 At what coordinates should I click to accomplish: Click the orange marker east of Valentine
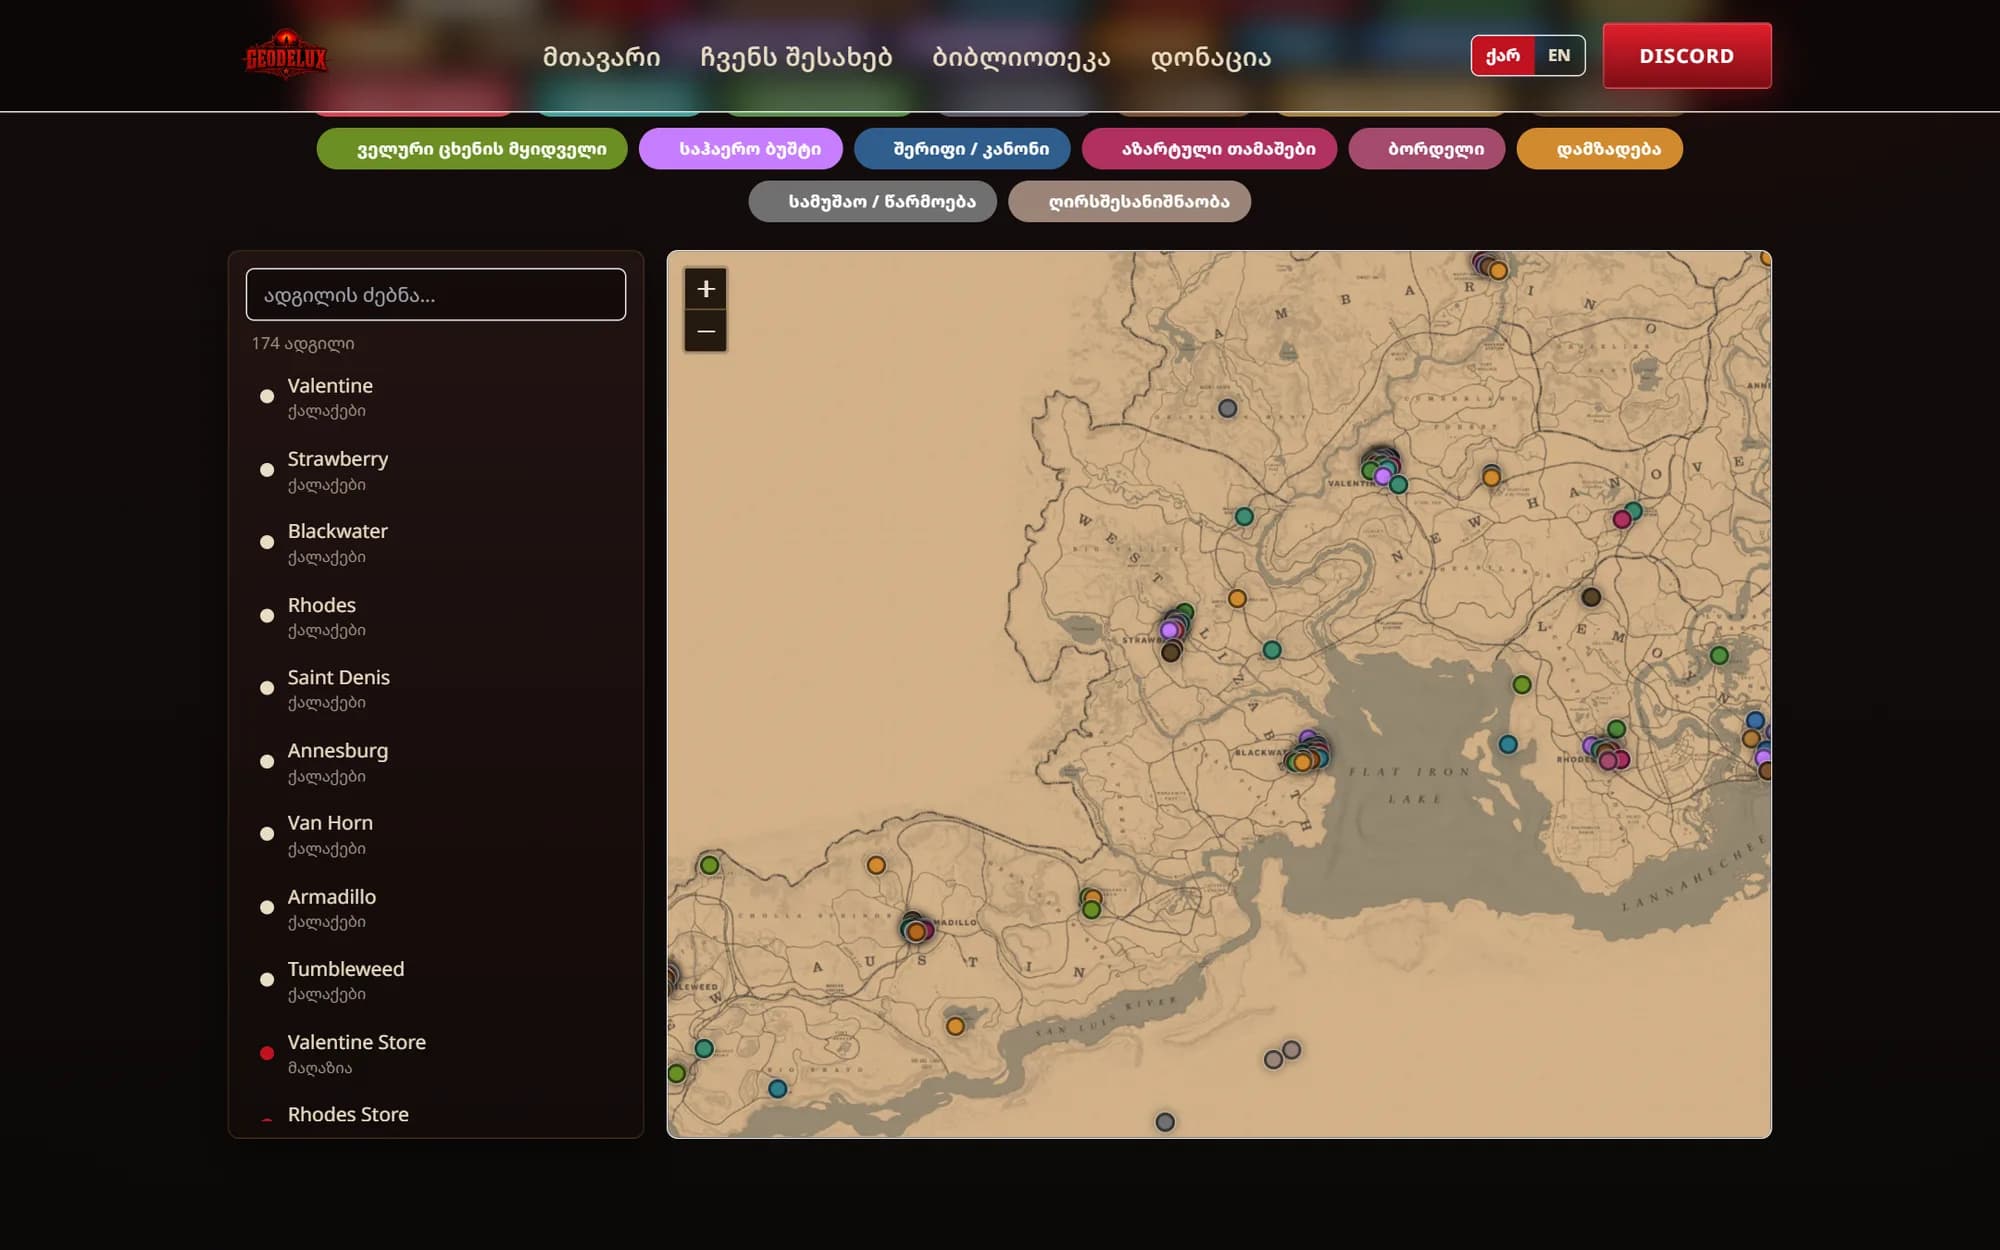click(1491, 477)
